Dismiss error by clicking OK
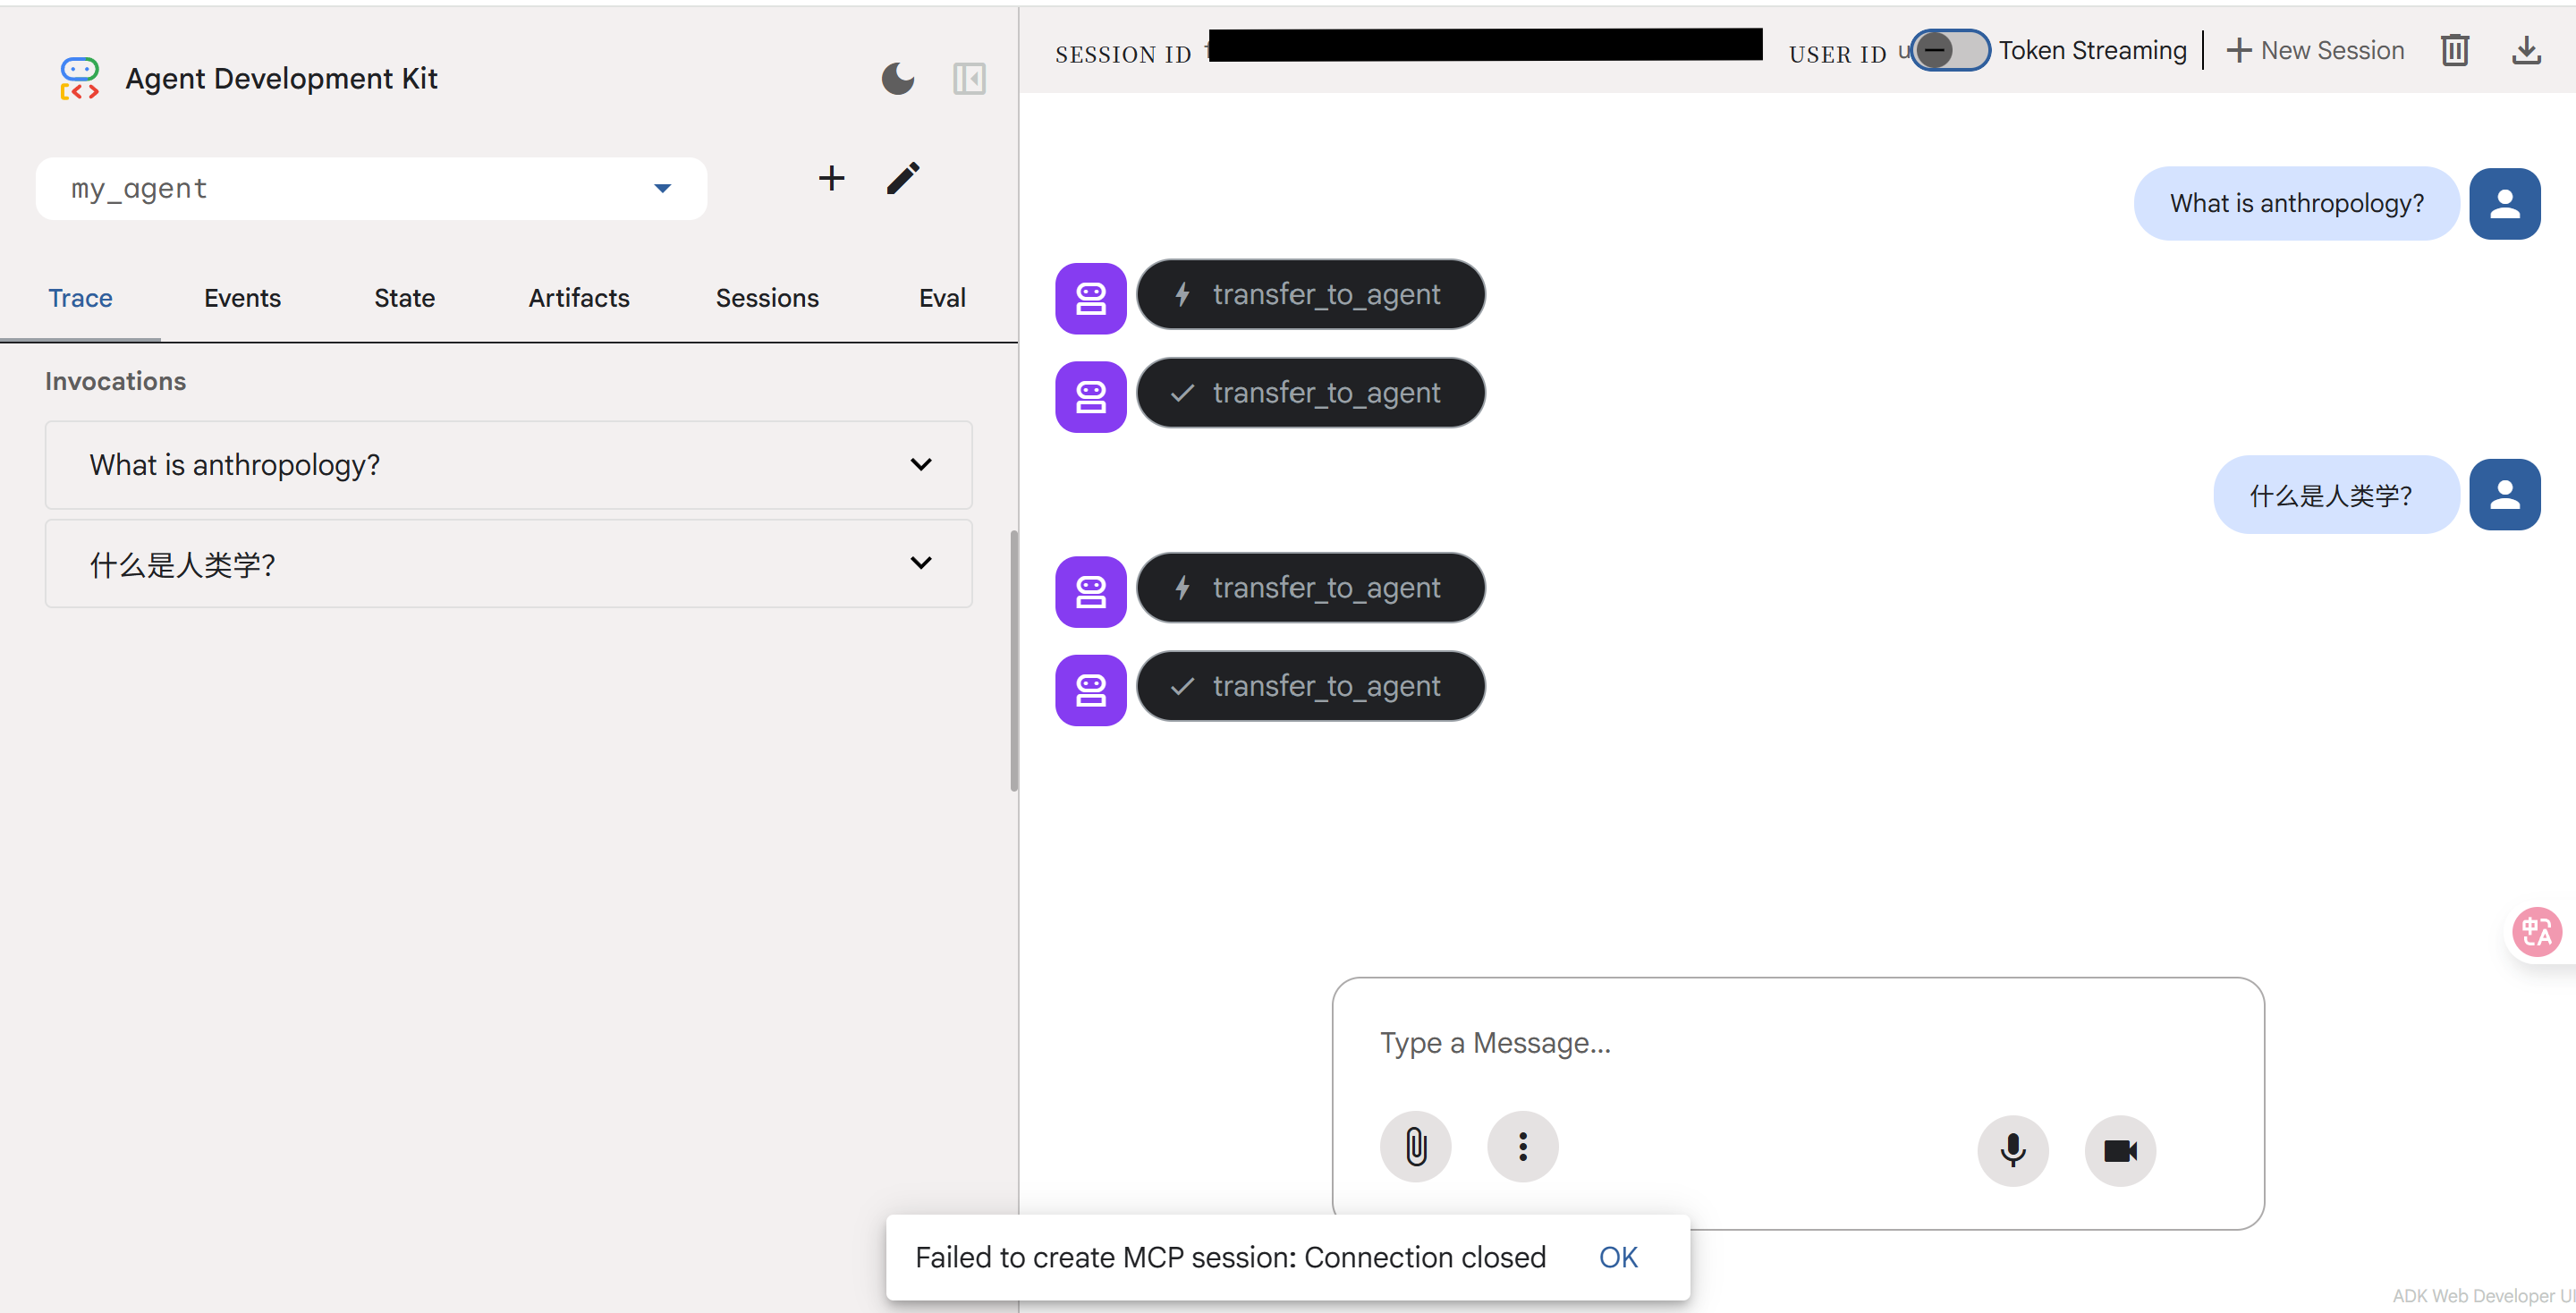Screen dimensions: 2576x1313 coord(1617,1257)
